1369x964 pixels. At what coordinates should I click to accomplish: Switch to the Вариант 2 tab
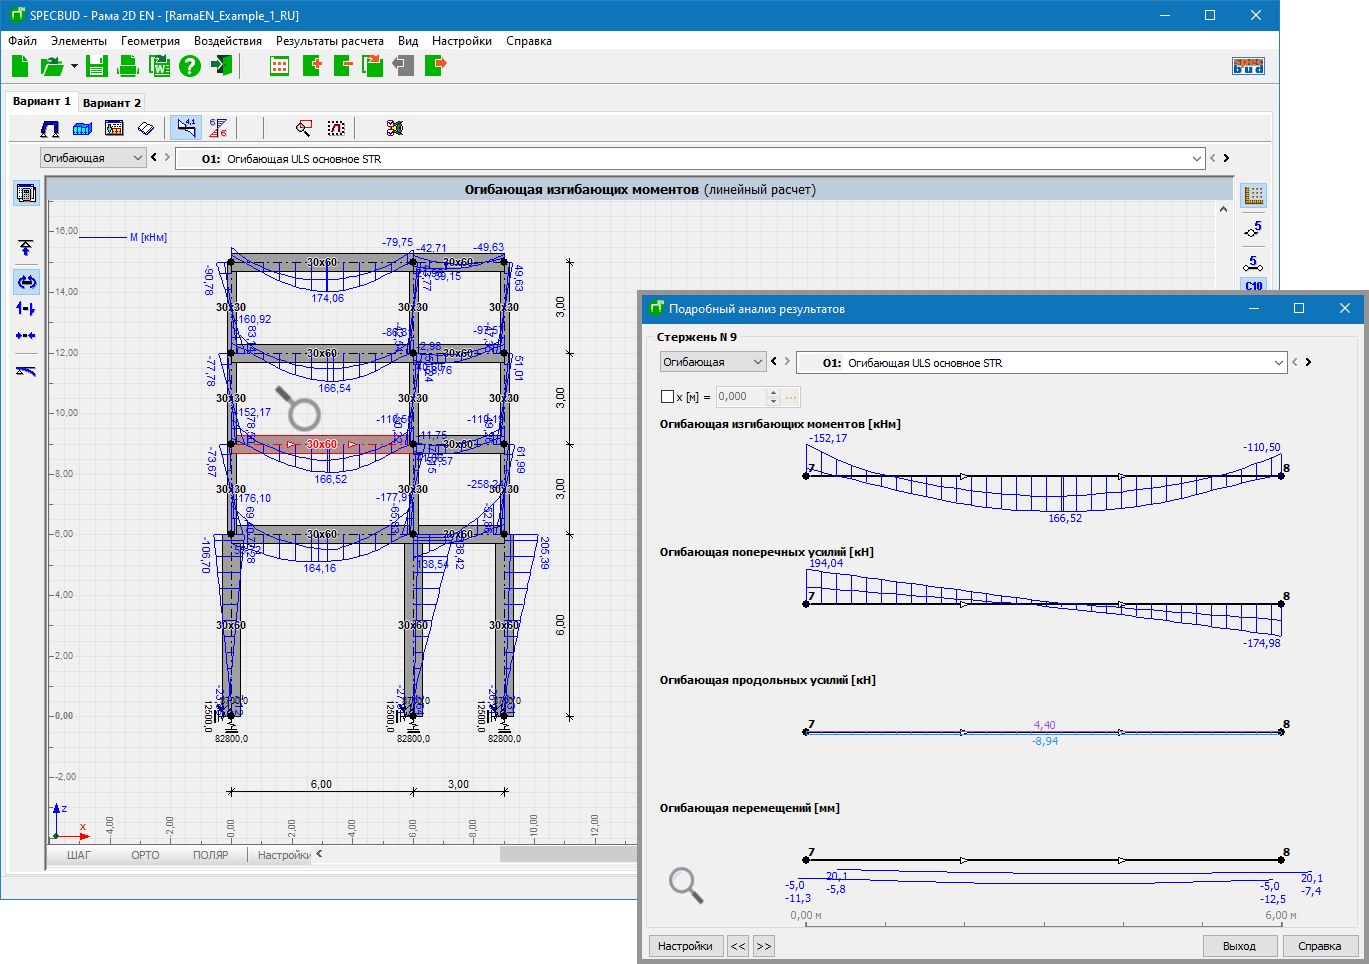(x=111, y=103)
